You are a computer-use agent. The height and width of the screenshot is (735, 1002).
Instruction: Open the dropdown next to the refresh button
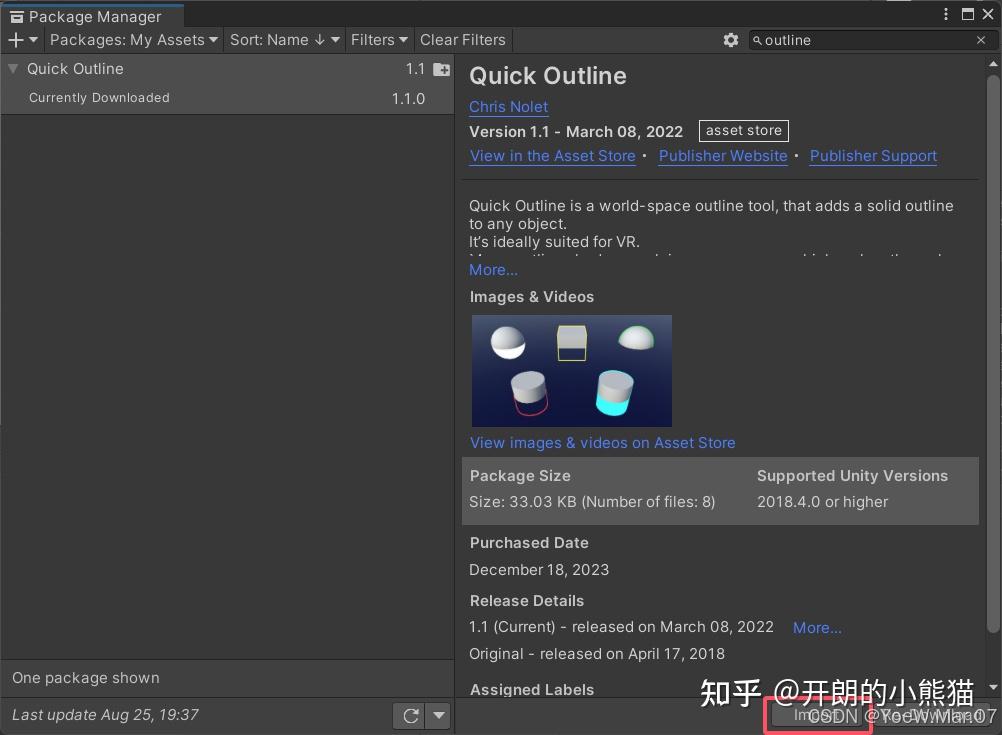coord(438,715)
